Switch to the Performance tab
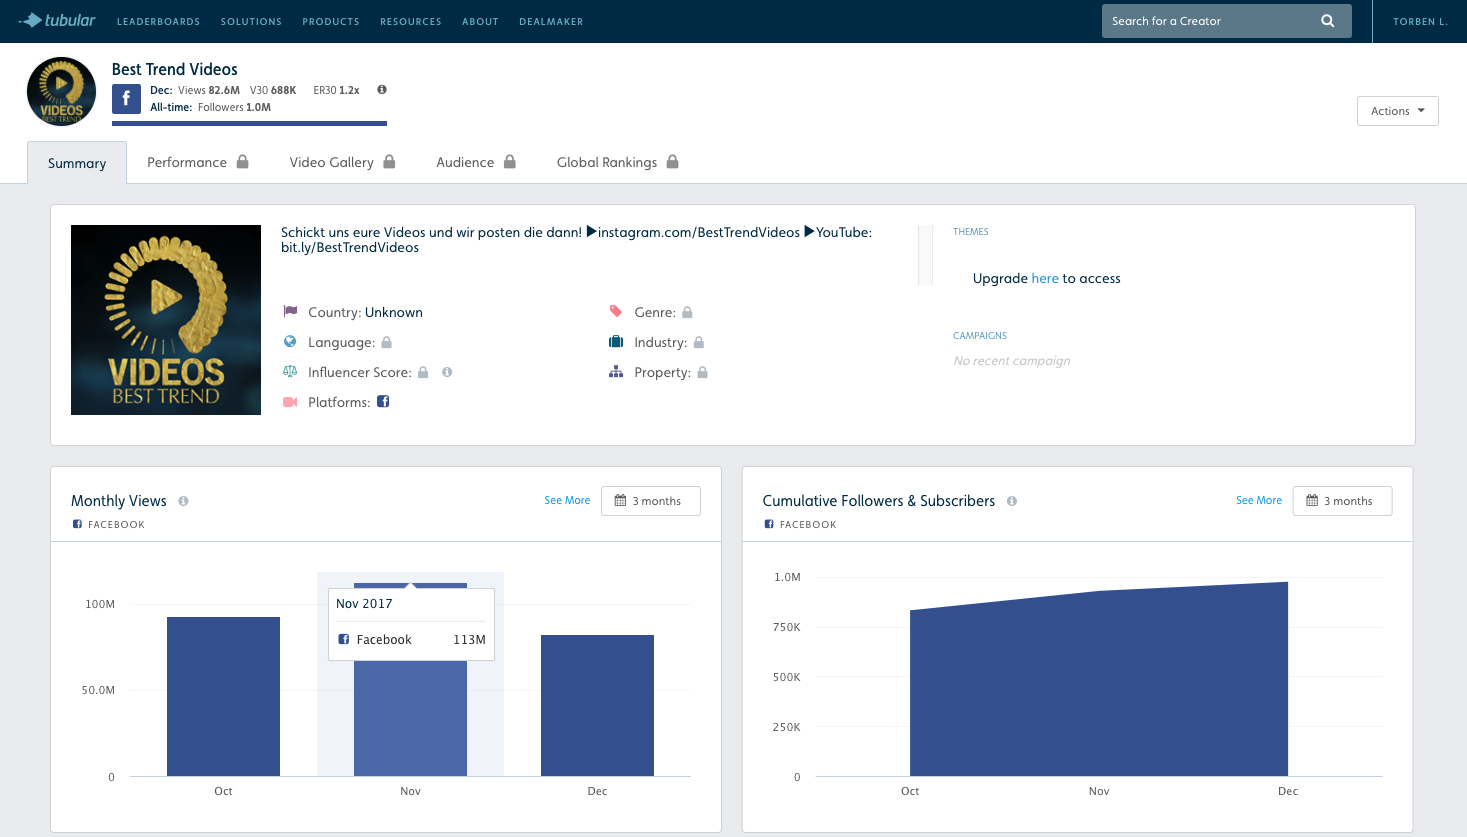The image size is (1467, 837). tap(197, 162)
